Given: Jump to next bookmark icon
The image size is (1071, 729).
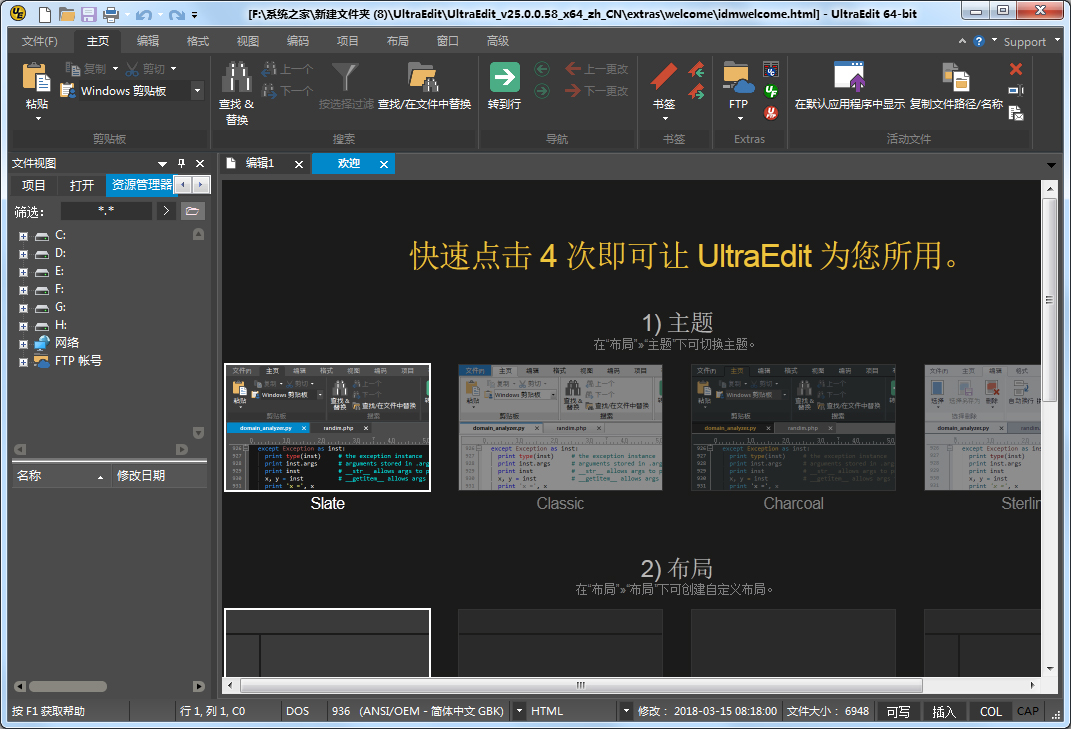Looking at the screenshot, I should pyautogui.click(x=697, y=91).
